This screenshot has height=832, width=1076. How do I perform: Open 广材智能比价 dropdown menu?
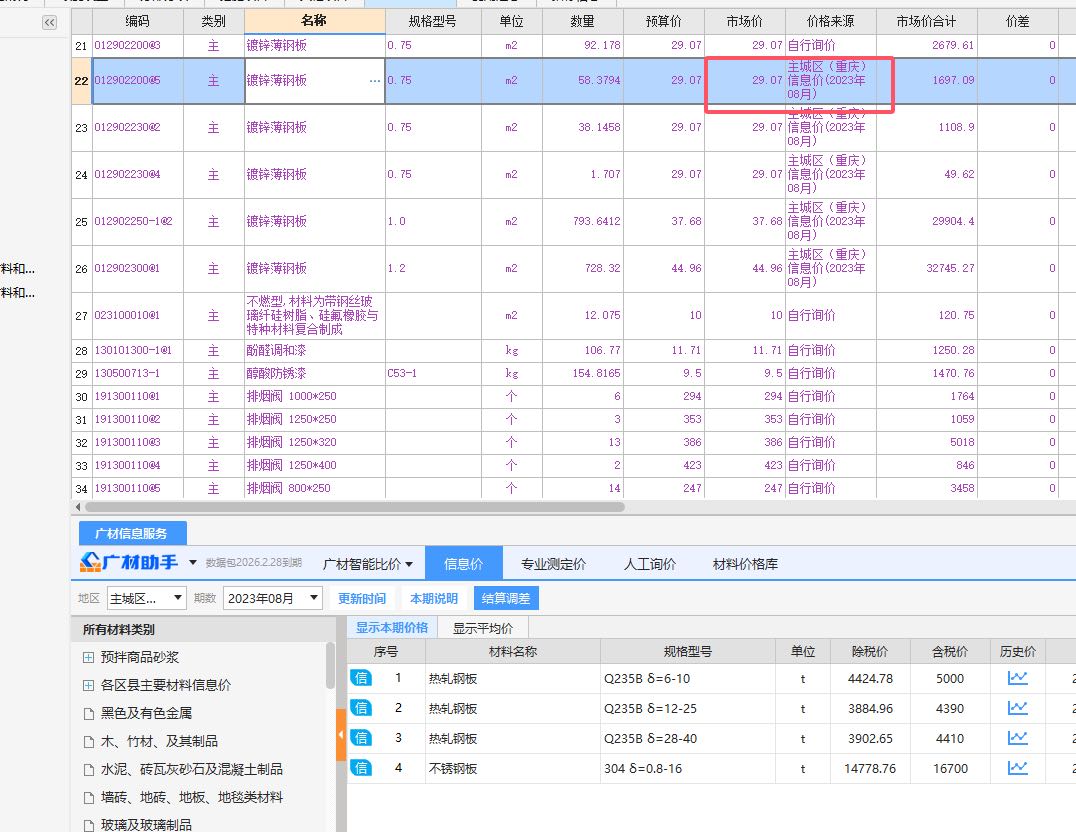coord(368,564)
